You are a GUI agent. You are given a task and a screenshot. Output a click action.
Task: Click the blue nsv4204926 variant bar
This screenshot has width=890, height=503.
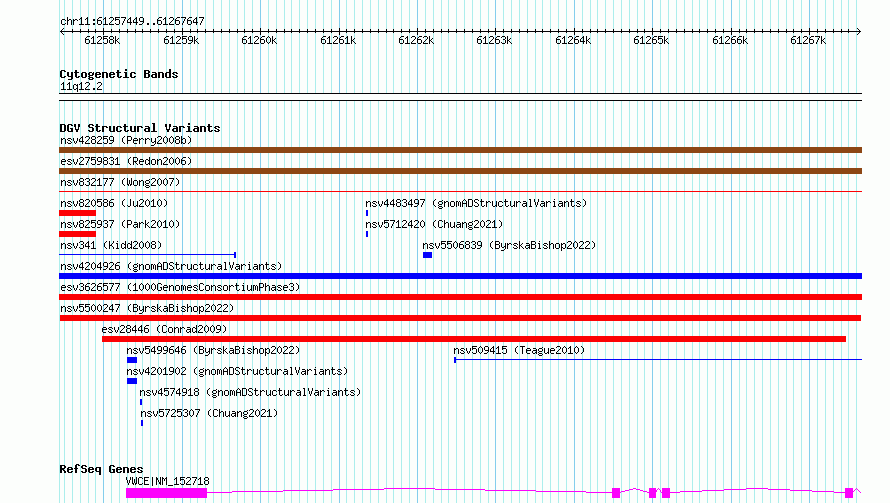tap(460, 276)
